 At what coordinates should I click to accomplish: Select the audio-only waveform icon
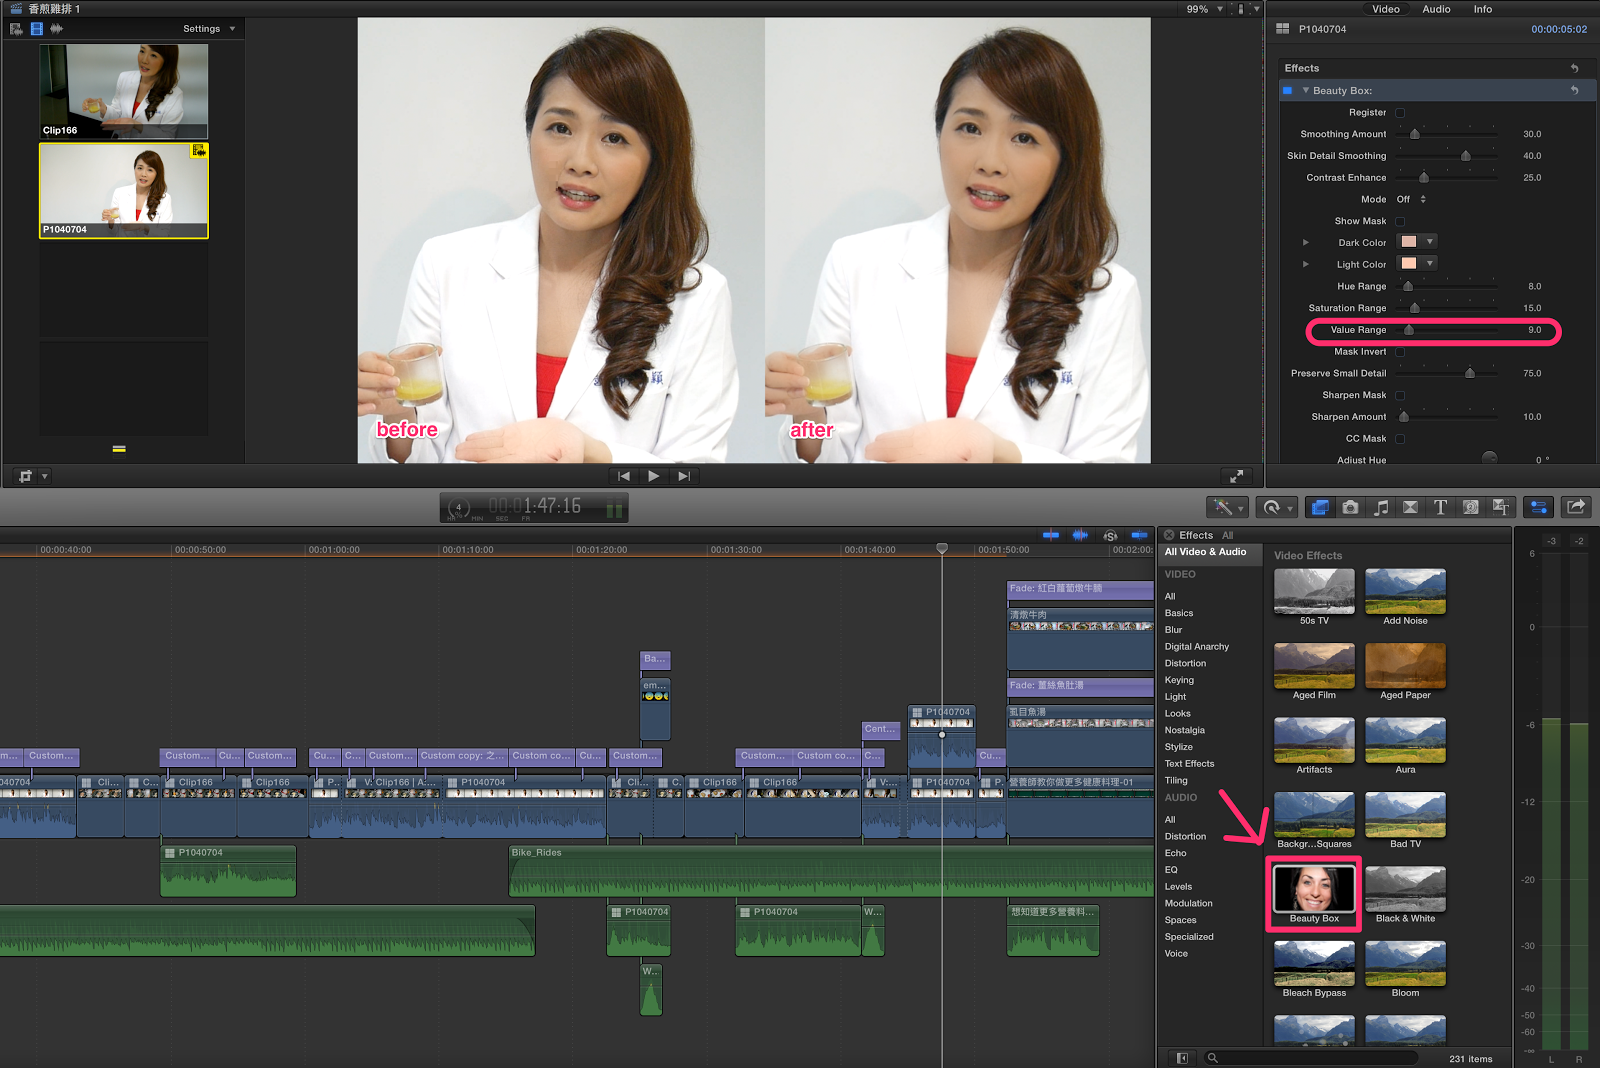[x=57, y=29]
